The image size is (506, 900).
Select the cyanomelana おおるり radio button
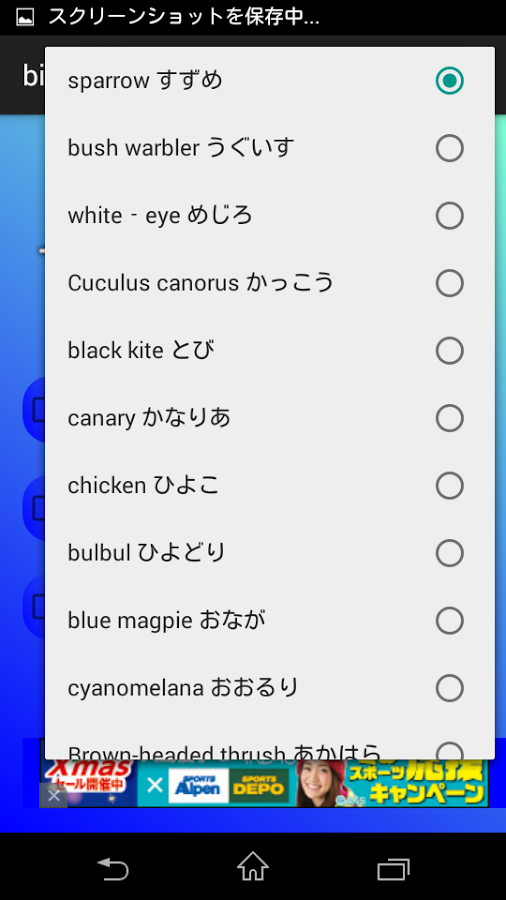tap(449, 688)
